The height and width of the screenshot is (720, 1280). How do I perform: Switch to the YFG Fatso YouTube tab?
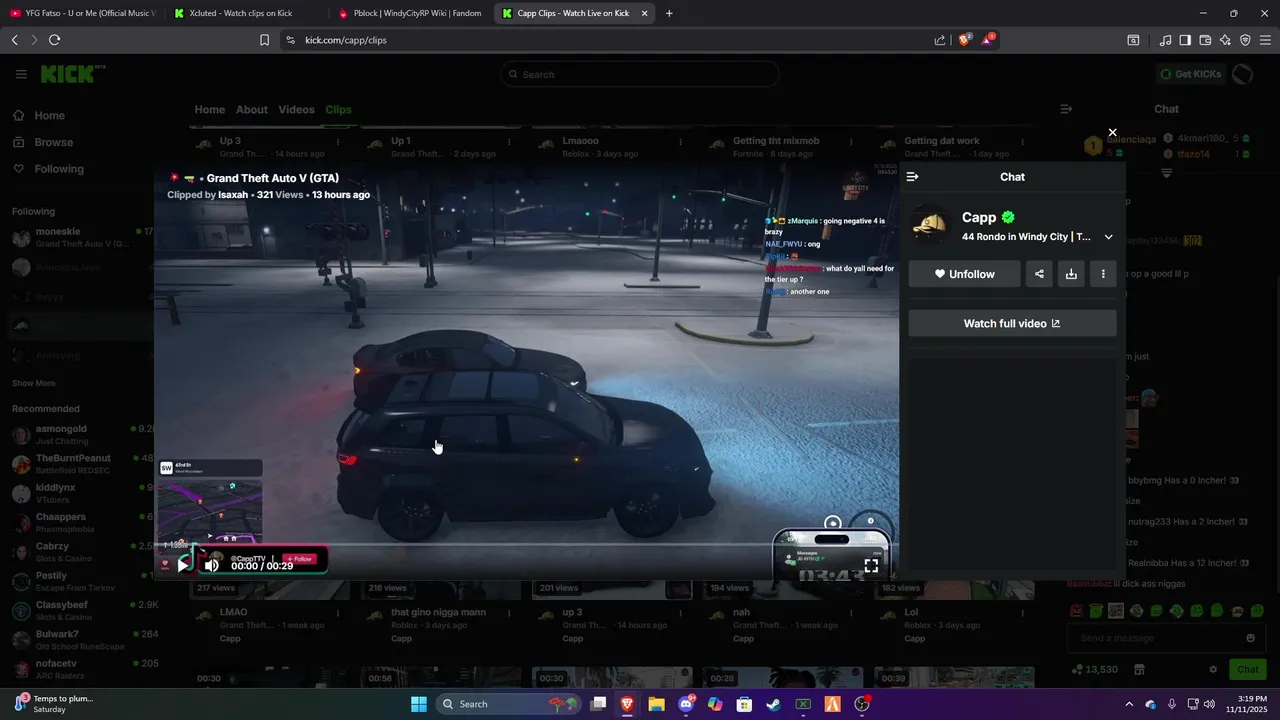(82, 13)
